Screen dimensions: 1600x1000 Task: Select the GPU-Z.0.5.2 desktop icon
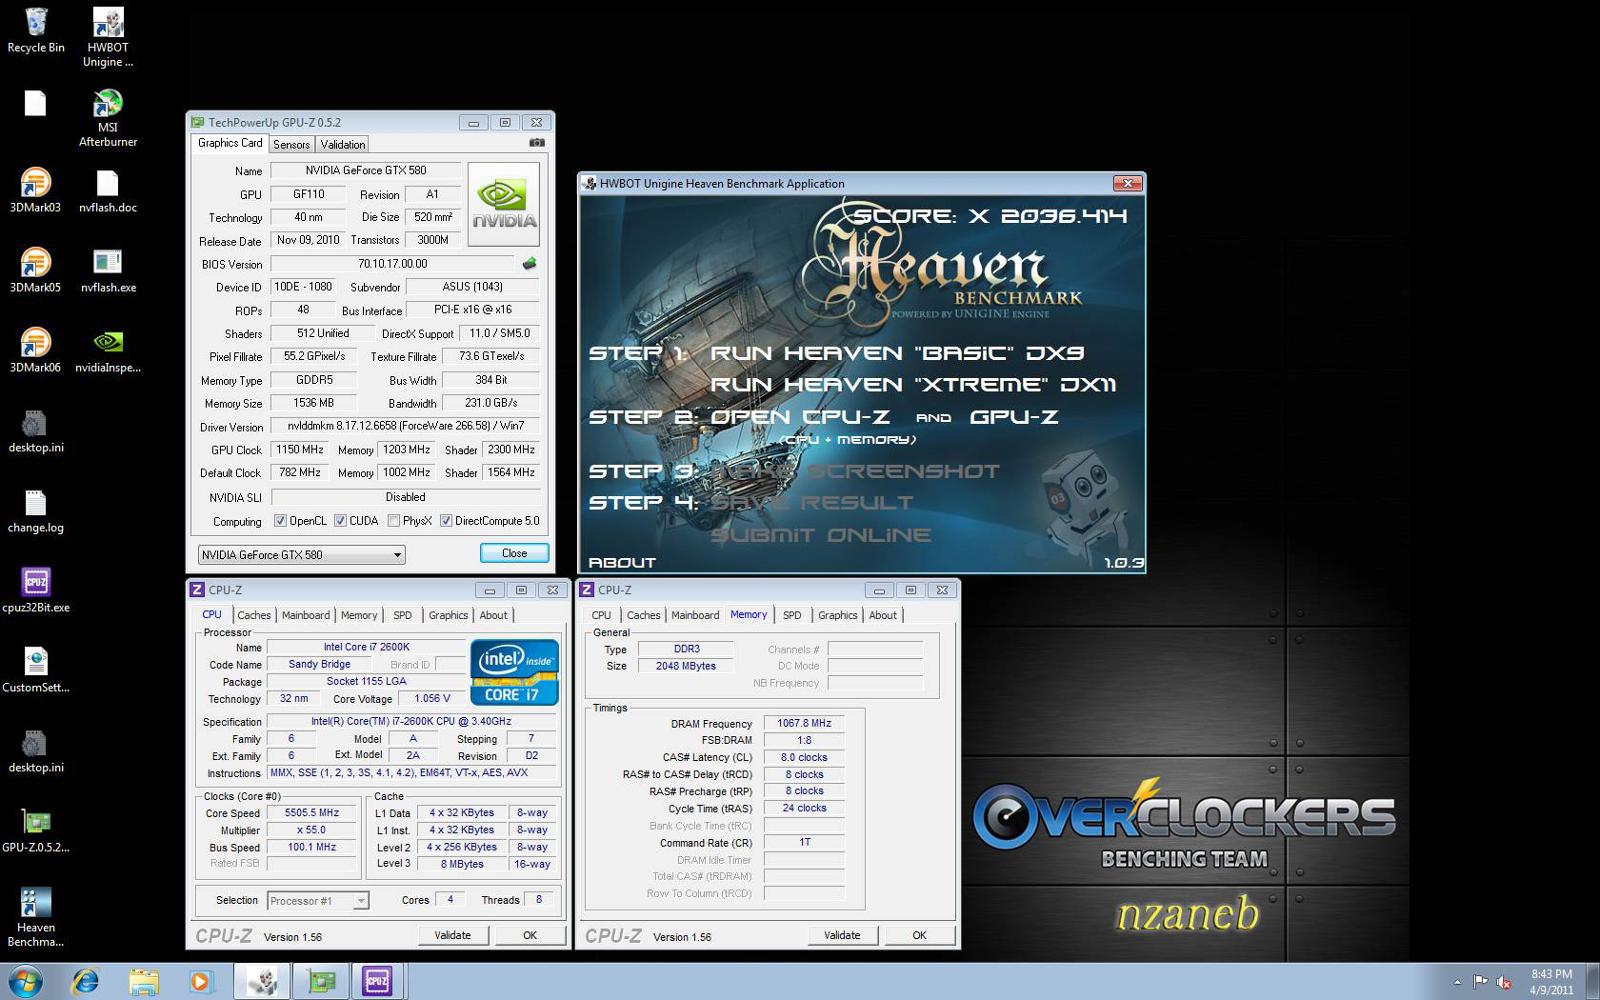pos(35,830)
